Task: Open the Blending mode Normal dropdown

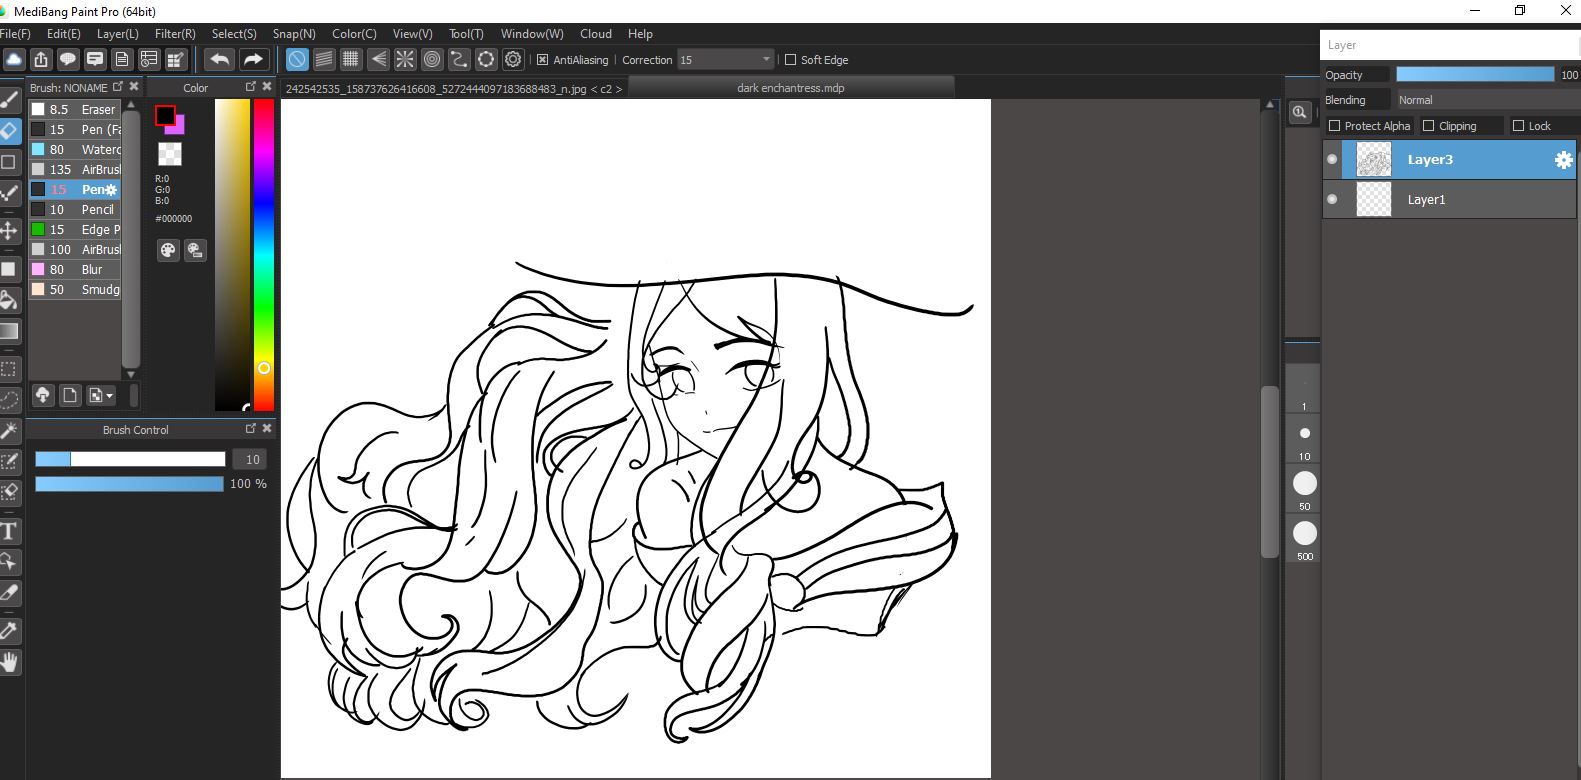Action: tap(1487, 100)
